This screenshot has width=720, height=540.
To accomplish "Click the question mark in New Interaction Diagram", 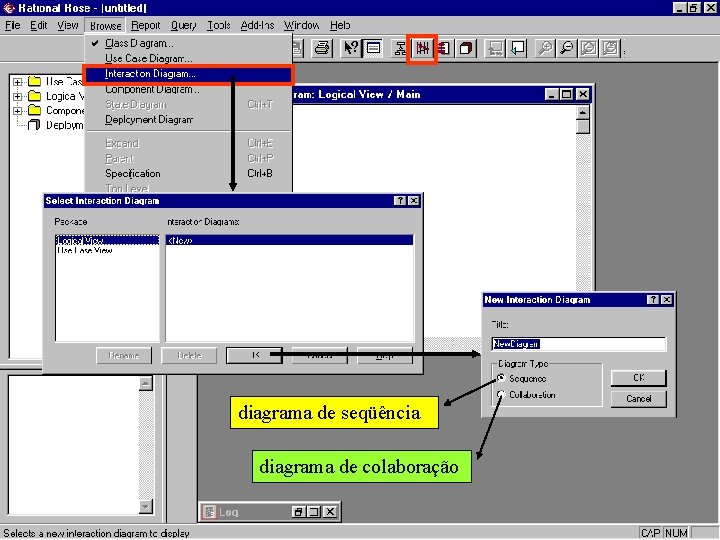I will (x=652, y=299).
